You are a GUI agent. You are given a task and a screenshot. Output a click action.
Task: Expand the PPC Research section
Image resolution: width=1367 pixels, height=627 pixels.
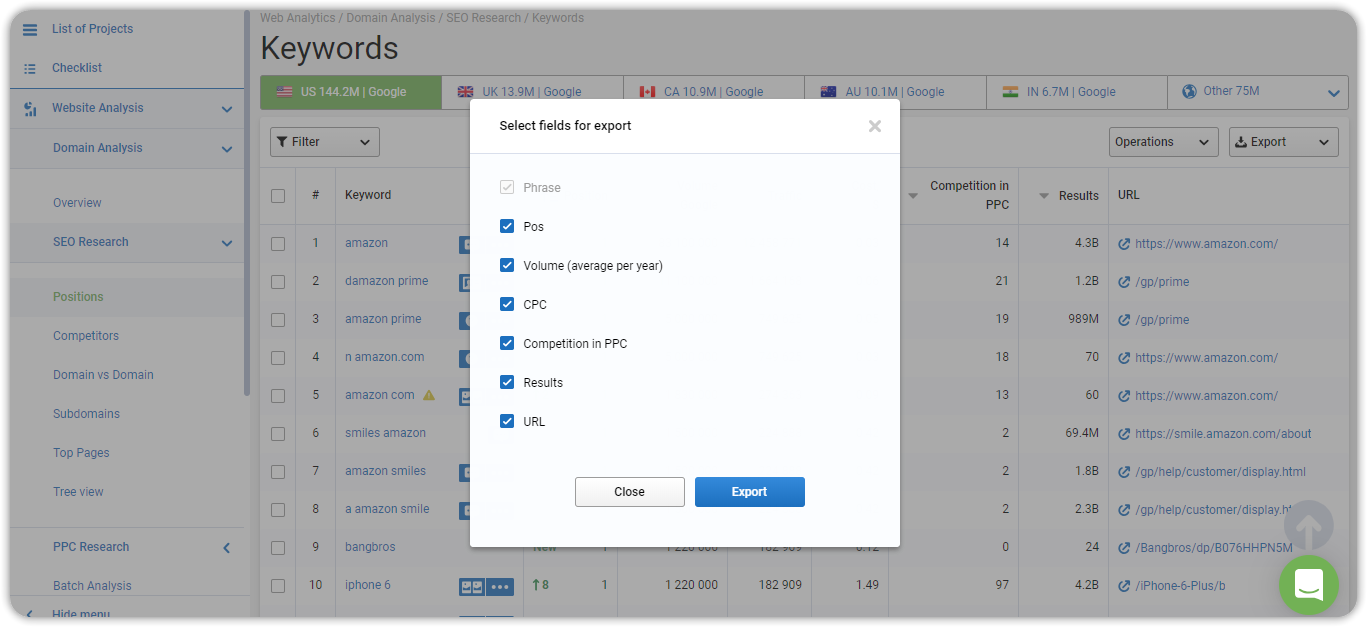coord(227,548)
